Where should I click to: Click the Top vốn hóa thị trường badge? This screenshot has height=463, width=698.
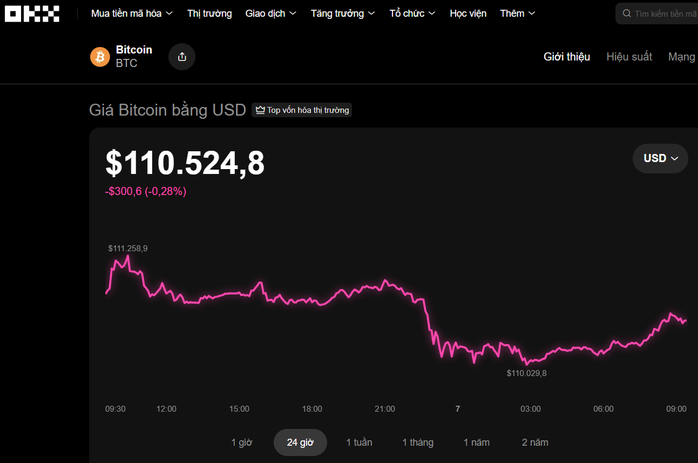pos(303,110)
